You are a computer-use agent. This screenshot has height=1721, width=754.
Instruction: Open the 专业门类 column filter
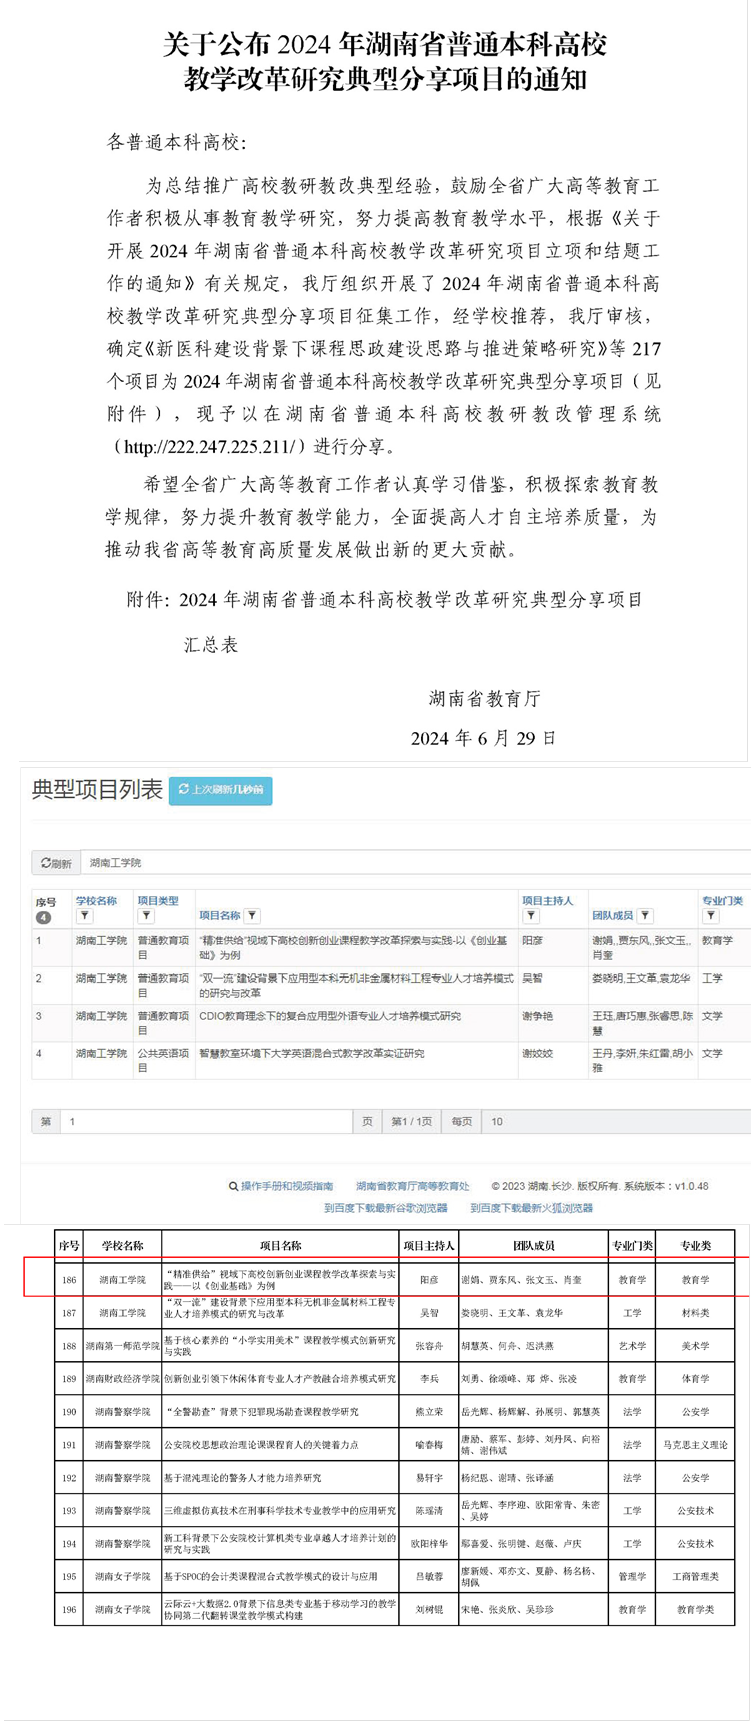[711, 916]
